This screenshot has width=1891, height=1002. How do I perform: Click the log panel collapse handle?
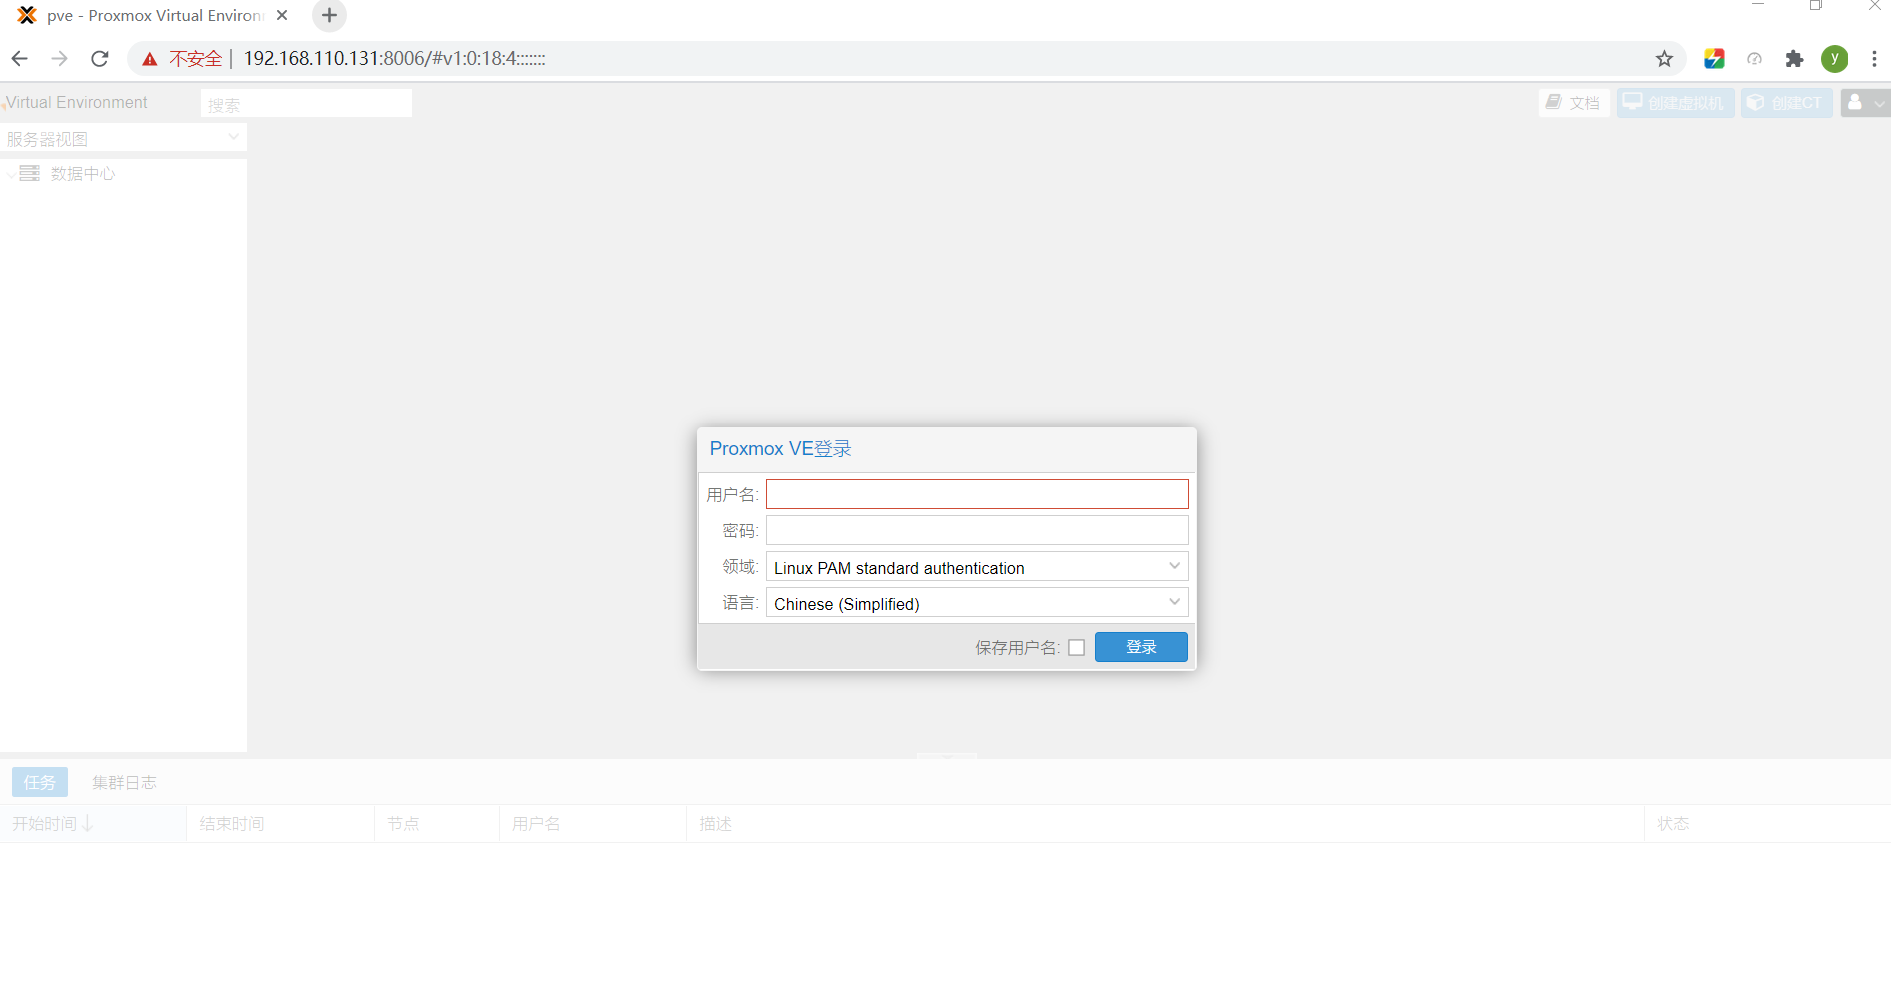point(947,755)
